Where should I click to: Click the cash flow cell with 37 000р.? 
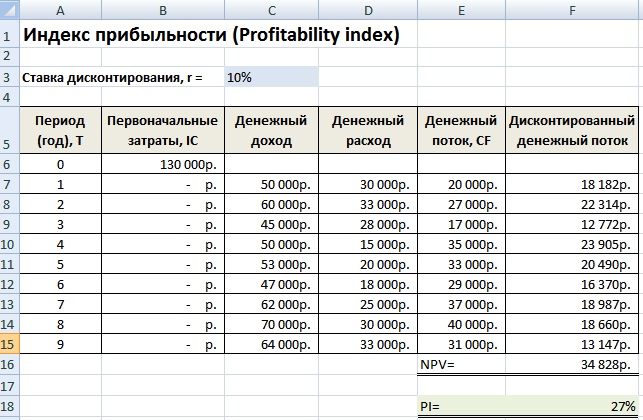[461, 304]
